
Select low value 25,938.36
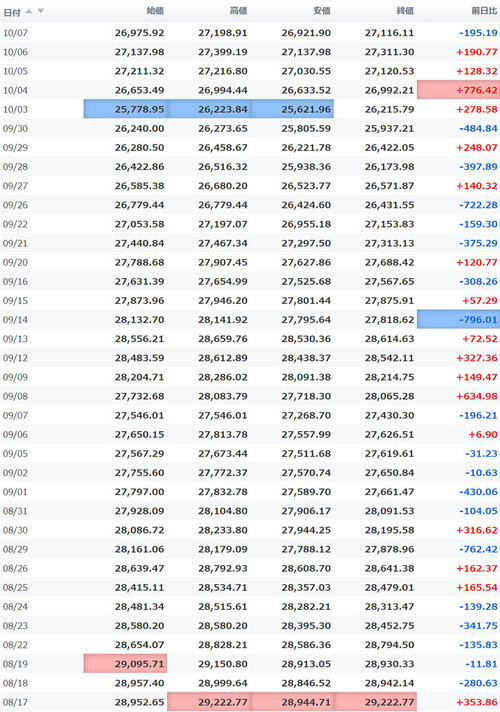(306, 167)
